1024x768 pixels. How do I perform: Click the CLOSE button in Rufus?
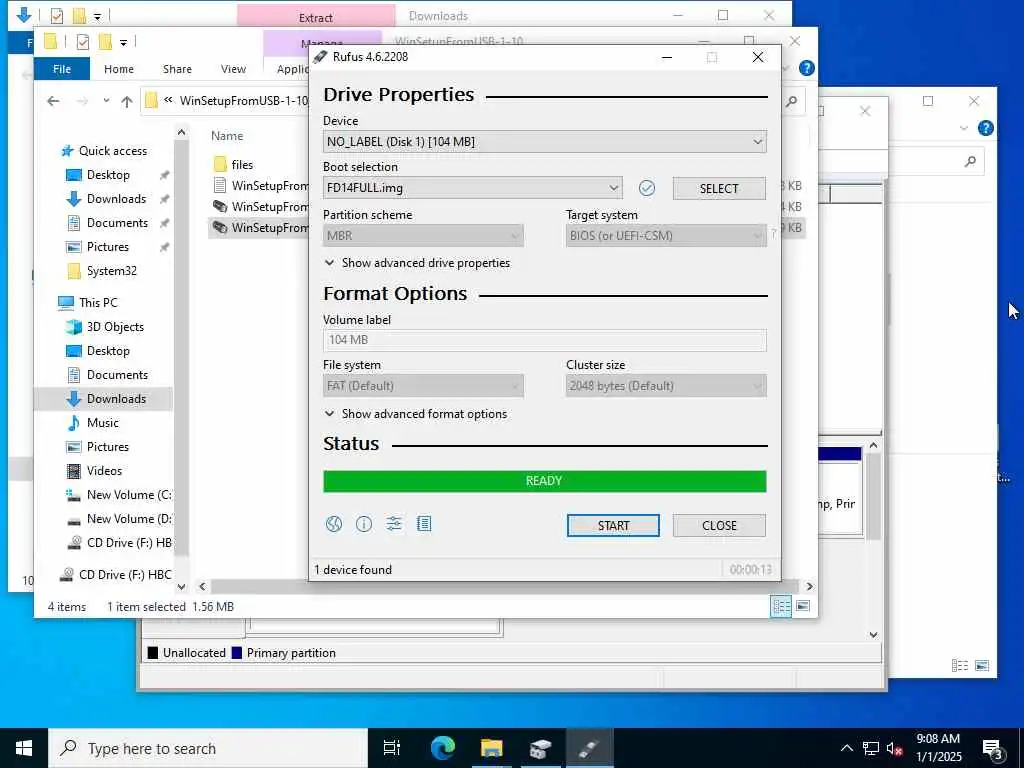click(x=719, y=526)
